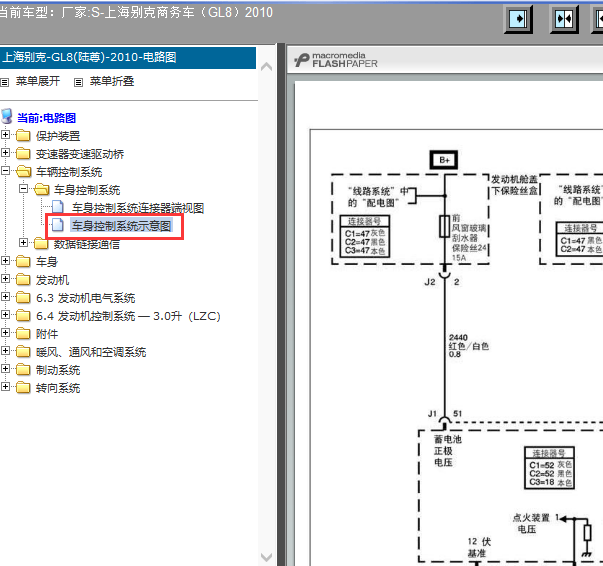Click the 数据链接通信 folder icon
Image resolution: width=603 pixels, height=566 pixels.
[x=41, y=243]
